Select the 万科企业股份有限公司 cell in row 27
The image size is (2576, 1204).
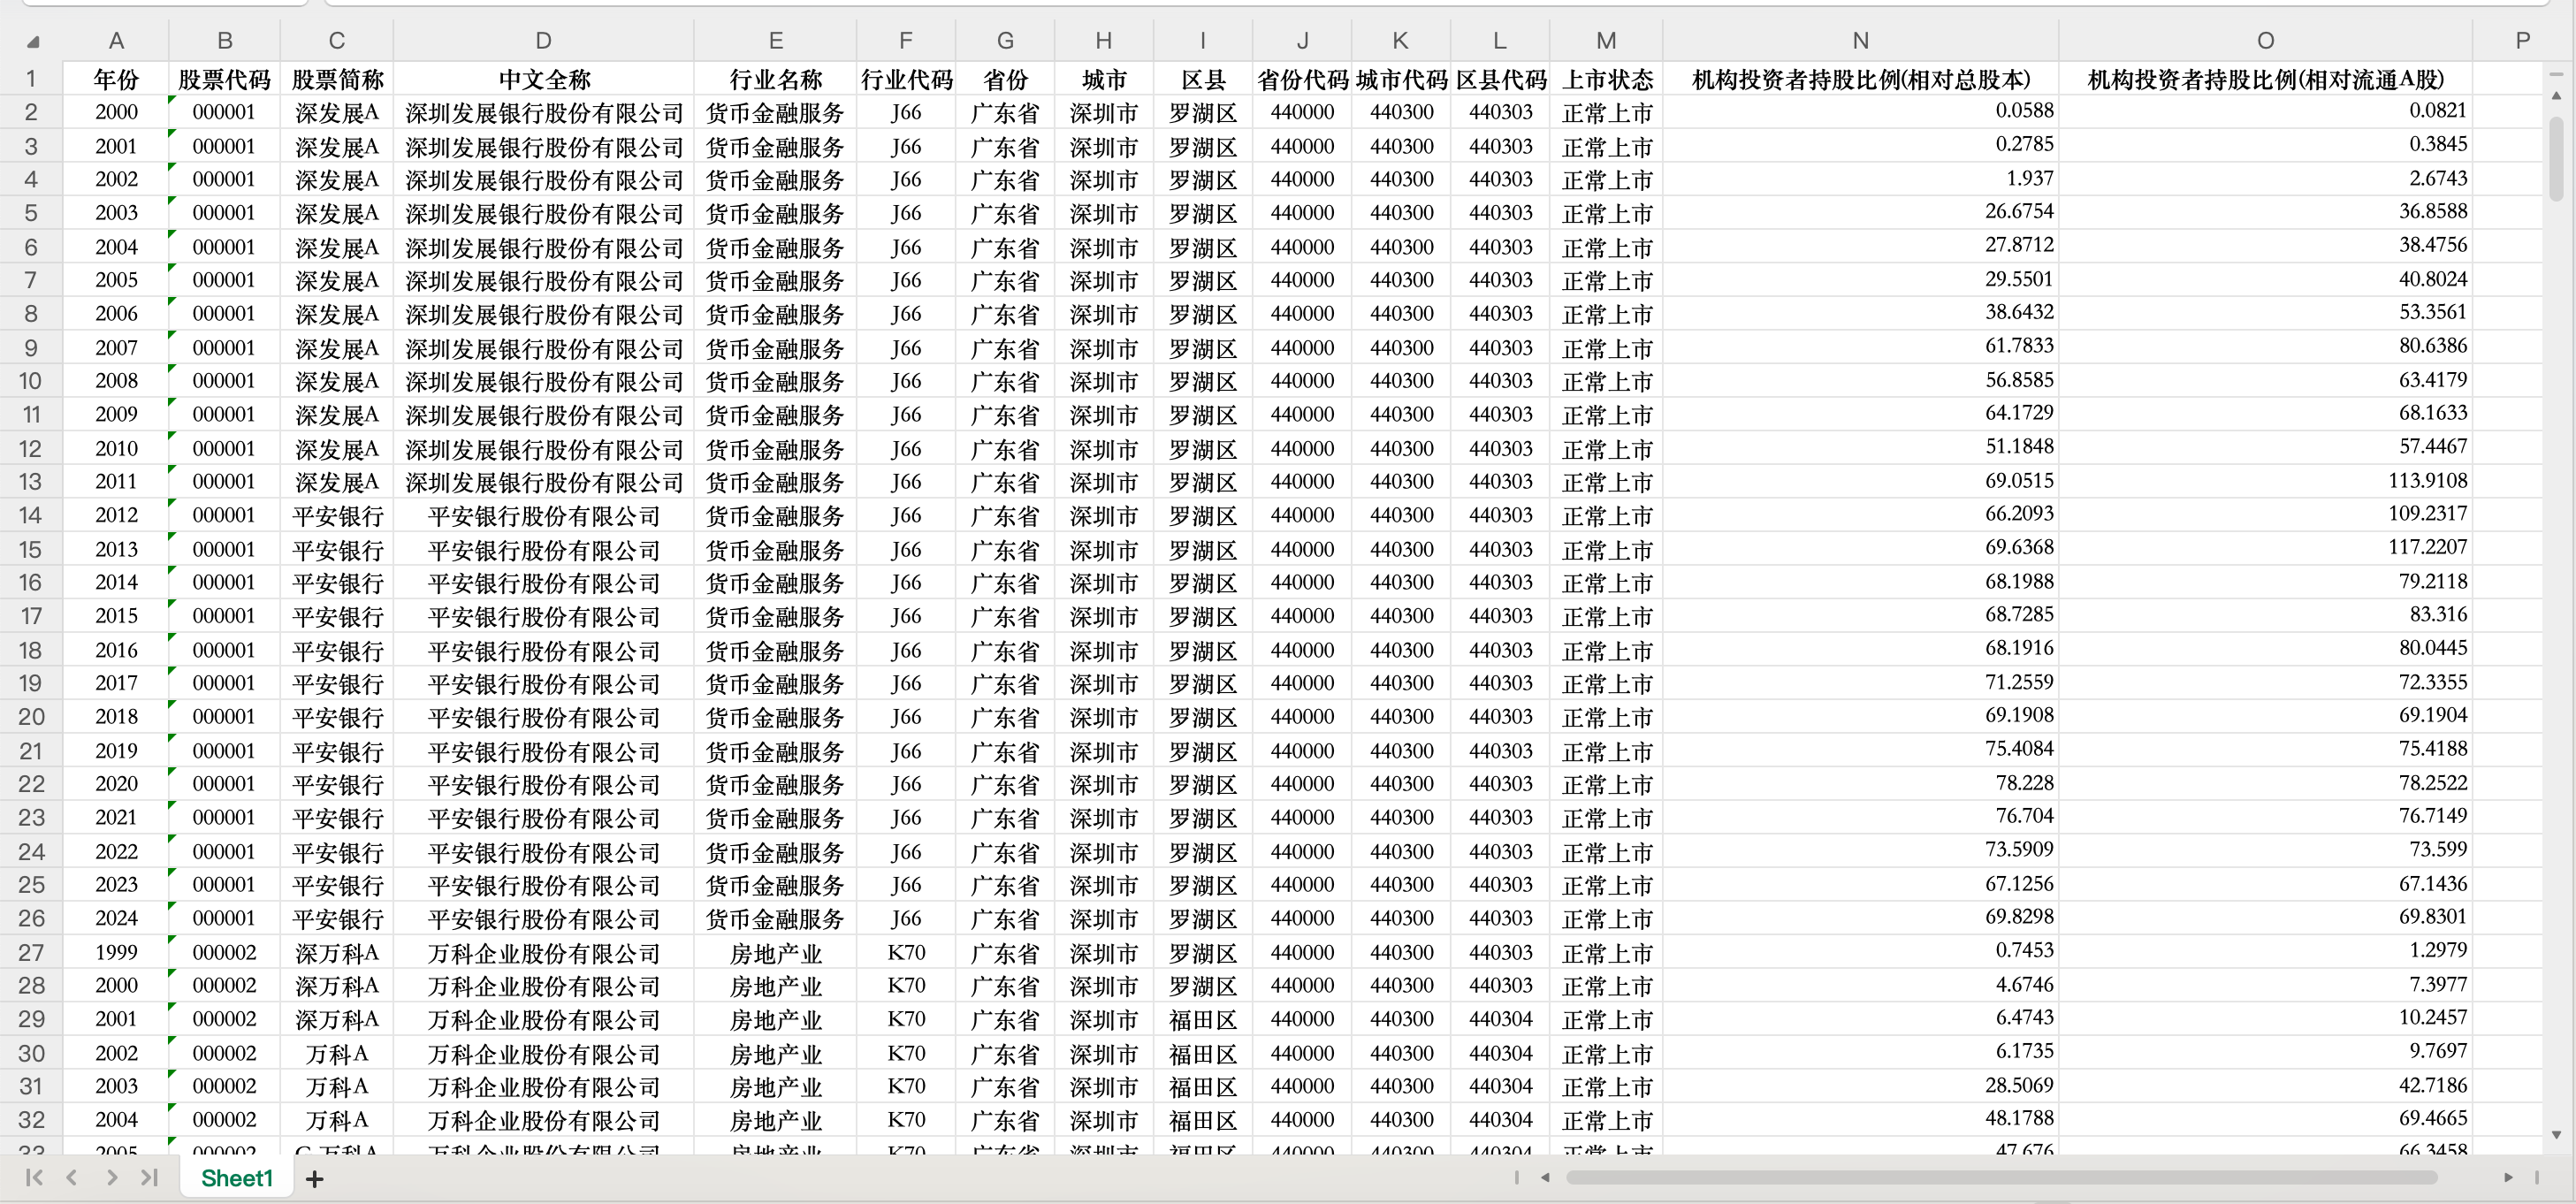tap(543, 952)
